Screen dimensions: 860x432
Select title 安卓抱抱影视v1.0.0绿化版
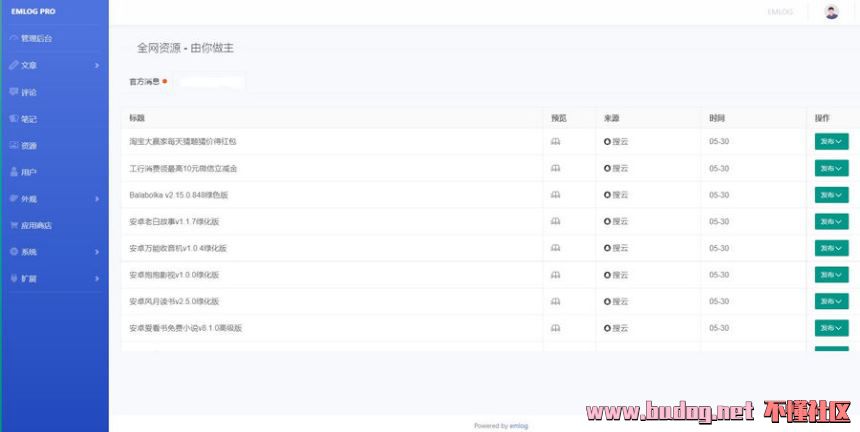(174, 275)
